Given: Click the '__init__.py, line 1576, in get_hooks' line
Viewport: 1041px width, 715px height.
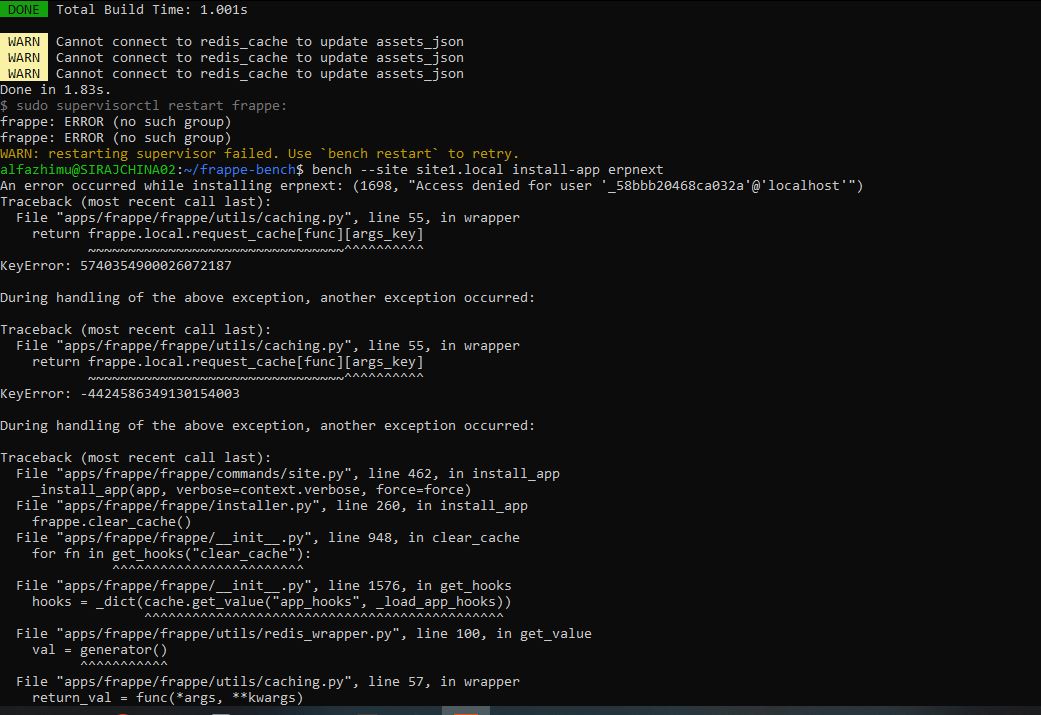Looking at the screenshot, I should (x=264, y=586).
